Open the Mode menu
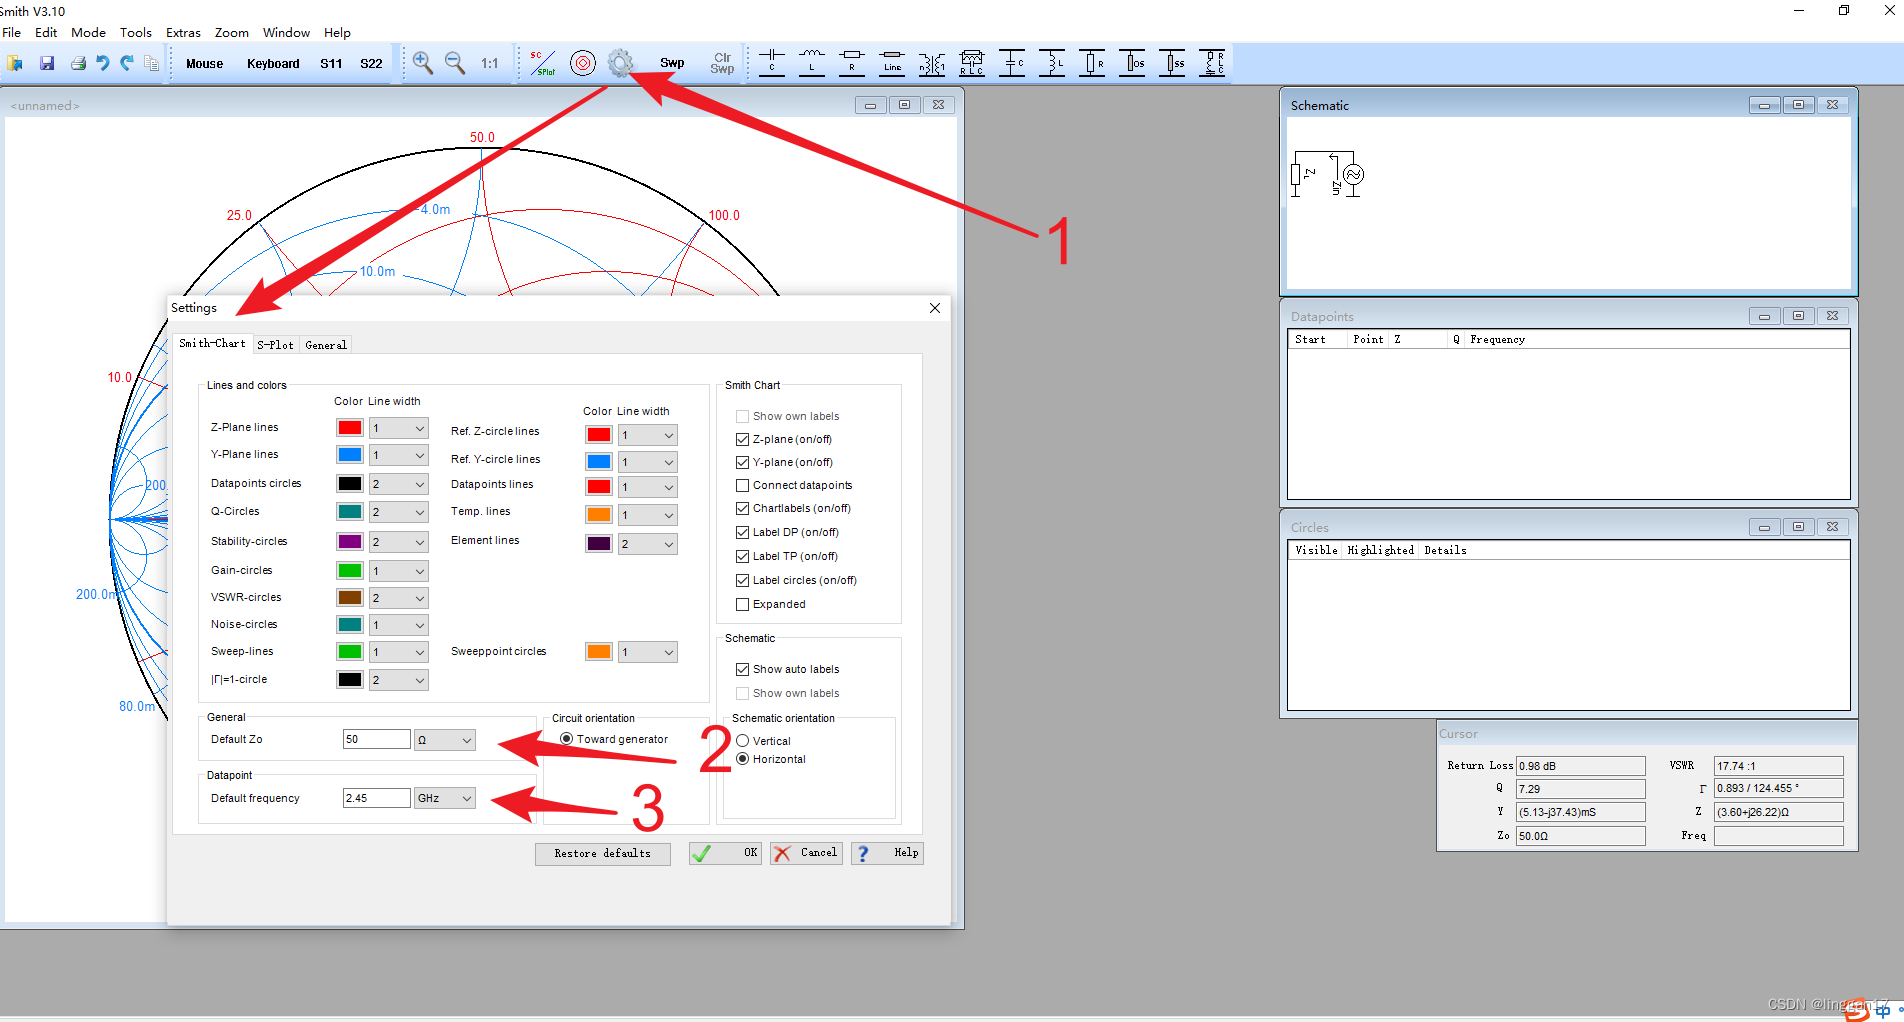The image size is (1904, 1022). click(88, 32)
